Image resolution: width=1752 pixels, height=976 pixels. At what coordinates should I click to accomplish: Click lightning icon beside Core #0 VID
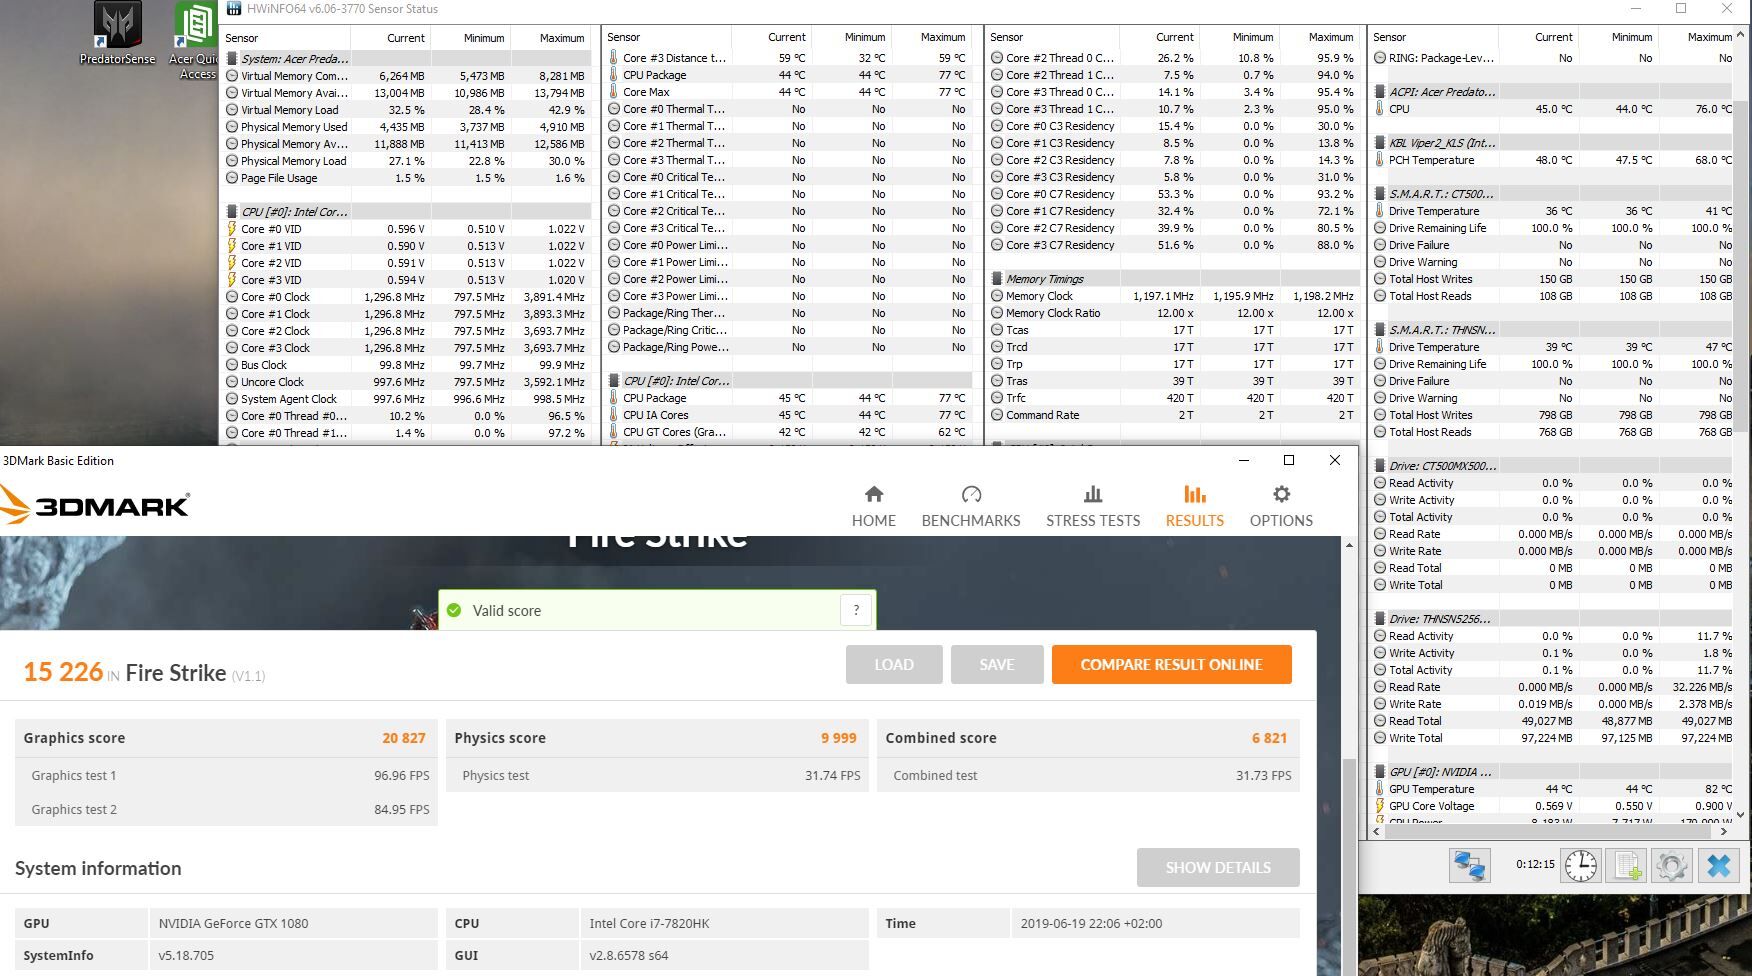point(232,229)
